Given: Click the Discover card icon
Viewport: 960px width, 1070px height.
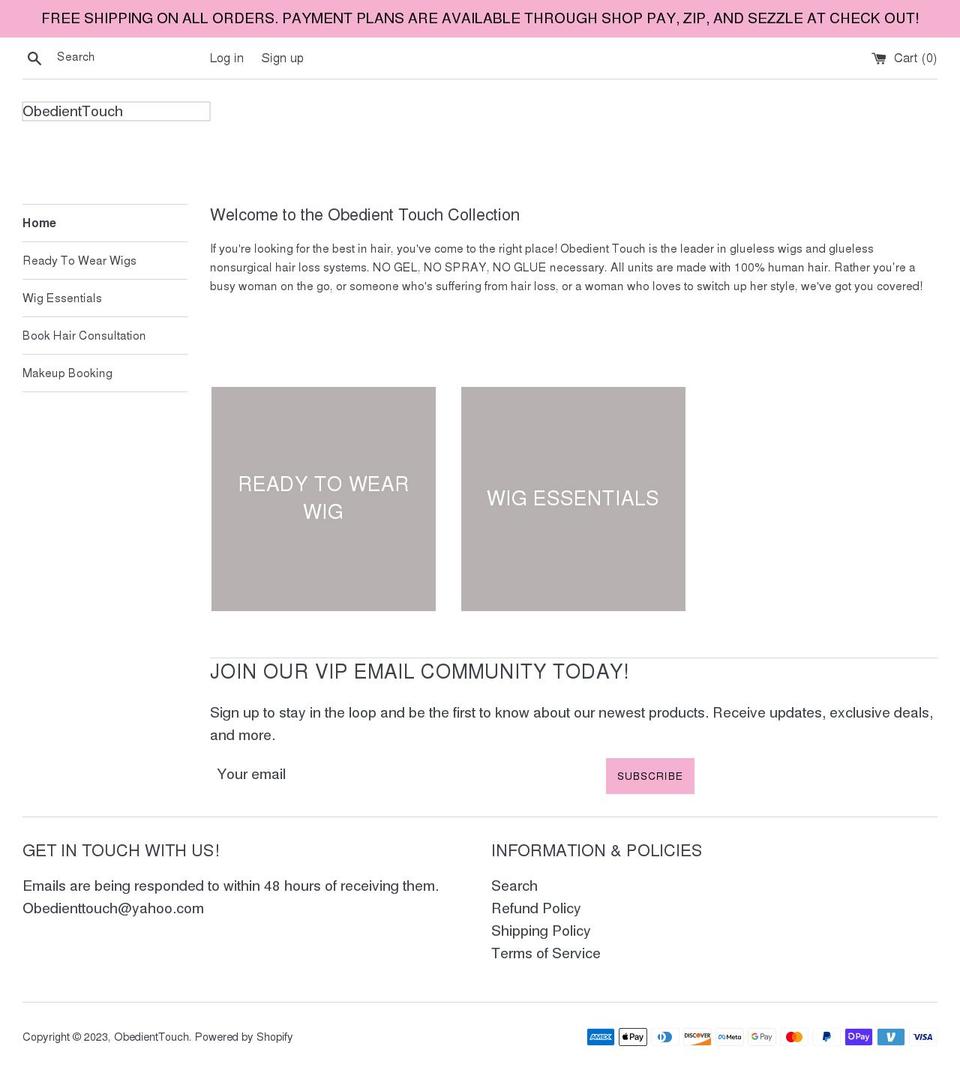Looking at the screenshot, I should (697, 1037).
